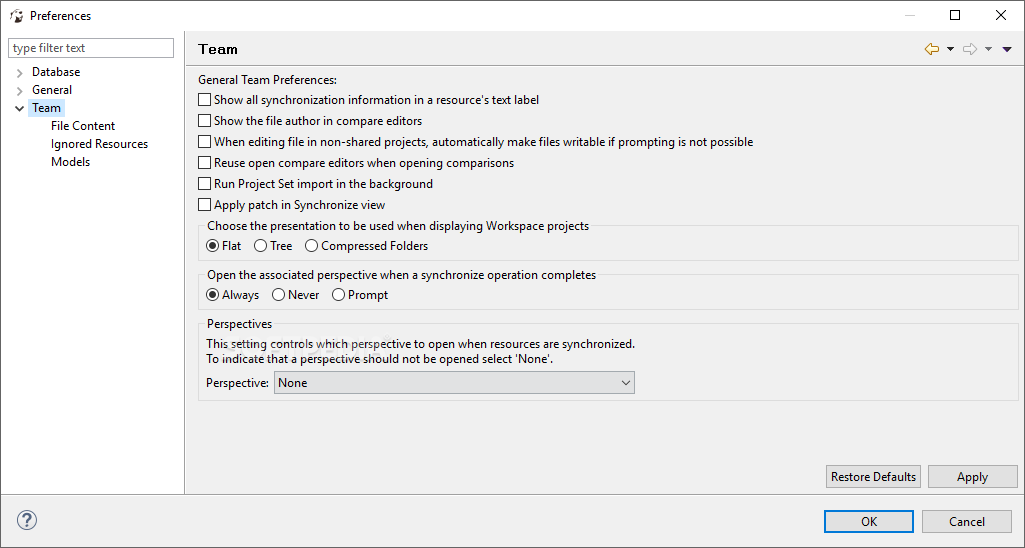The width and height of the screenshot is (1025, 548).
Task: Click into the filter text field
Action: 91,48
